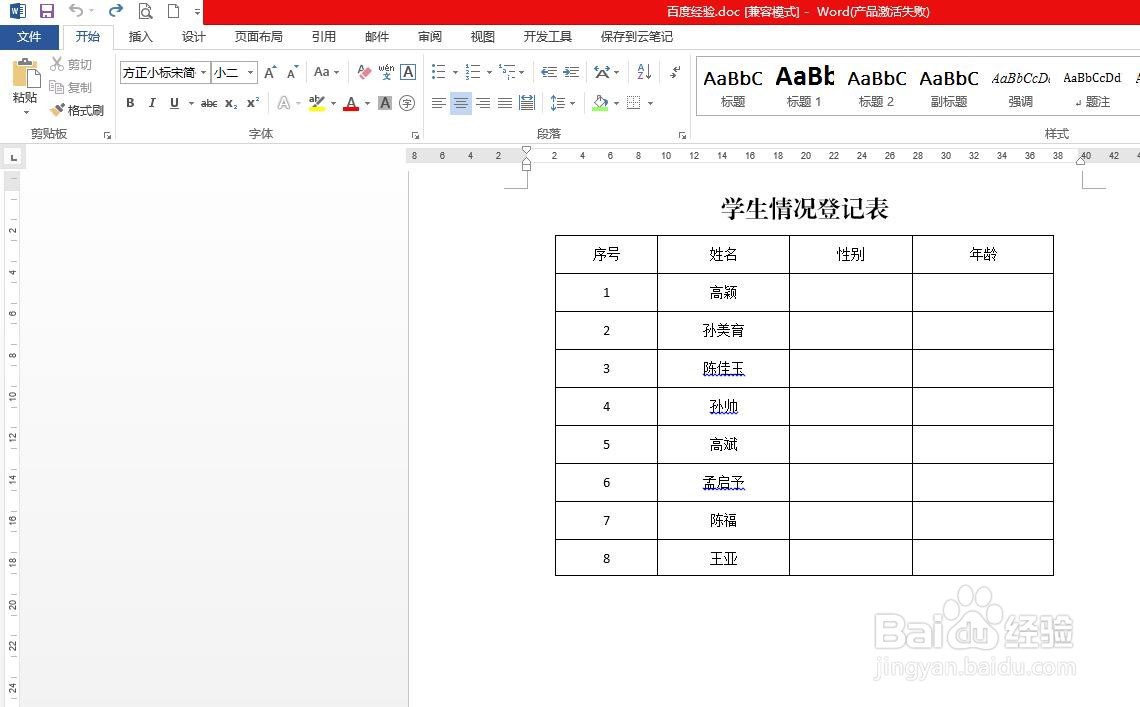Select the superscript icon
The height and width of the screenshot is (707, 1140).
pyautogui.click(x=251, y=103)
